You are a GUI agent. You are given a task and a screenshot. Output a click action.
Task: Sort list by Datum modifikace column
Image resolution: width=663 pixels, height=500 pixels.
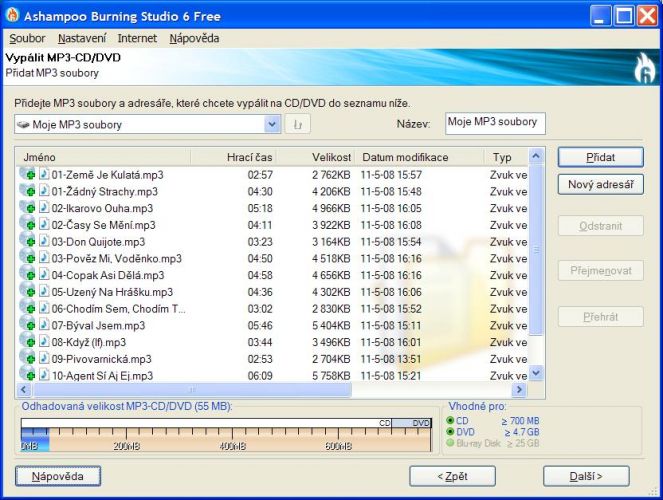click(419, 157)
